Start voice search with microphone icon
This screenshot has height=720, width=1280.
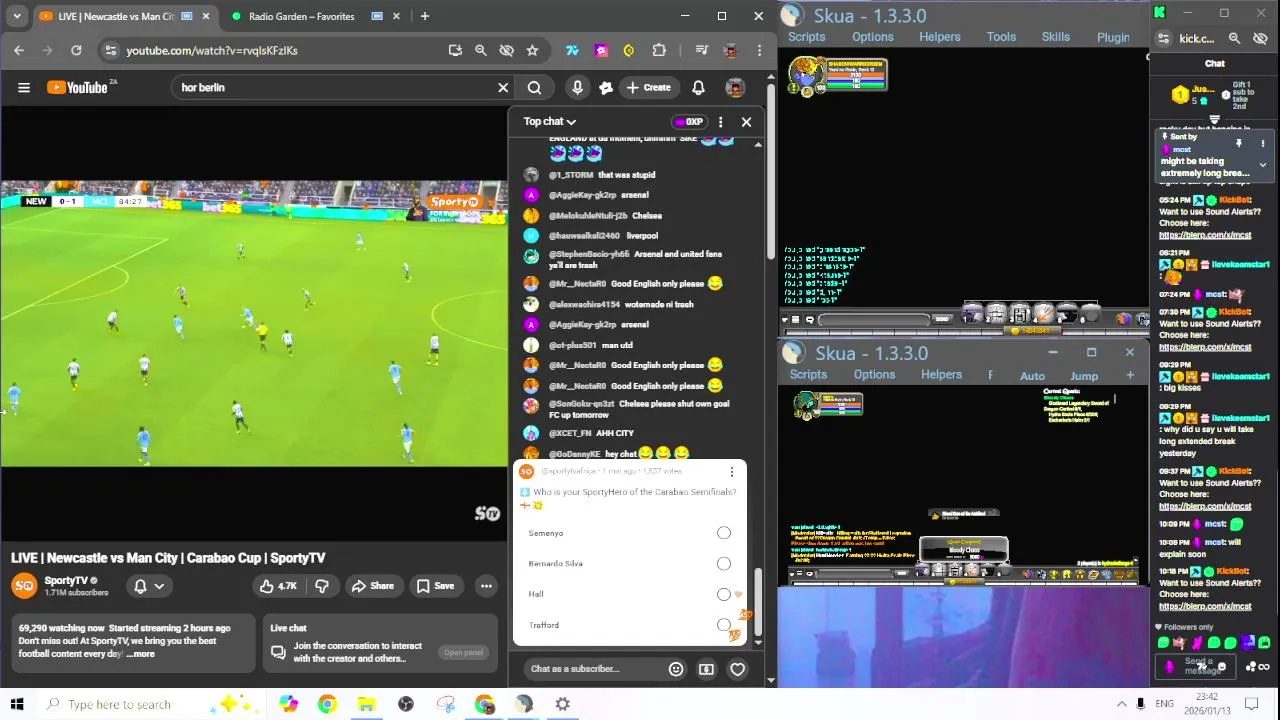pos(577,88)
